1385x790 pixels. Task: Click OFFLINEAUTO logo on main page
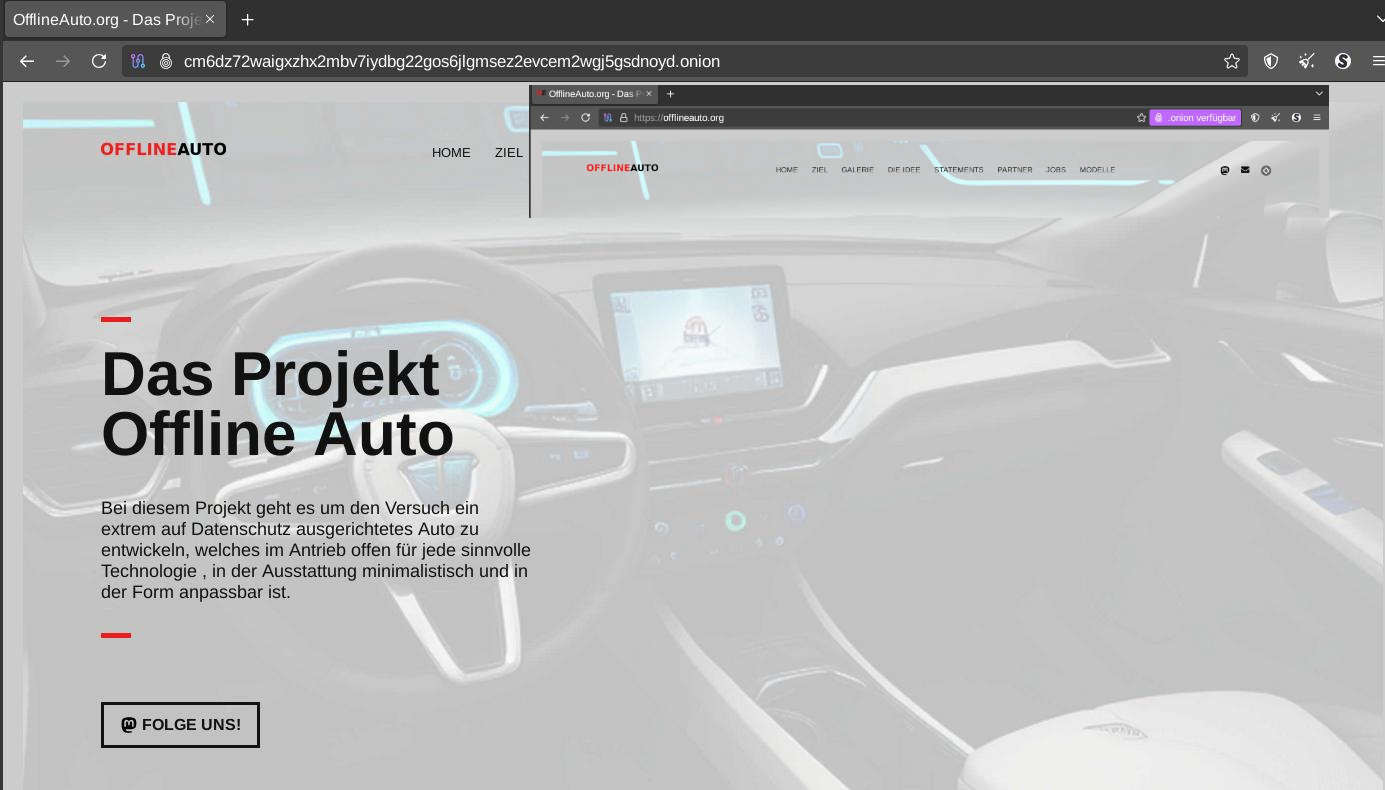(x=163, y=149)
